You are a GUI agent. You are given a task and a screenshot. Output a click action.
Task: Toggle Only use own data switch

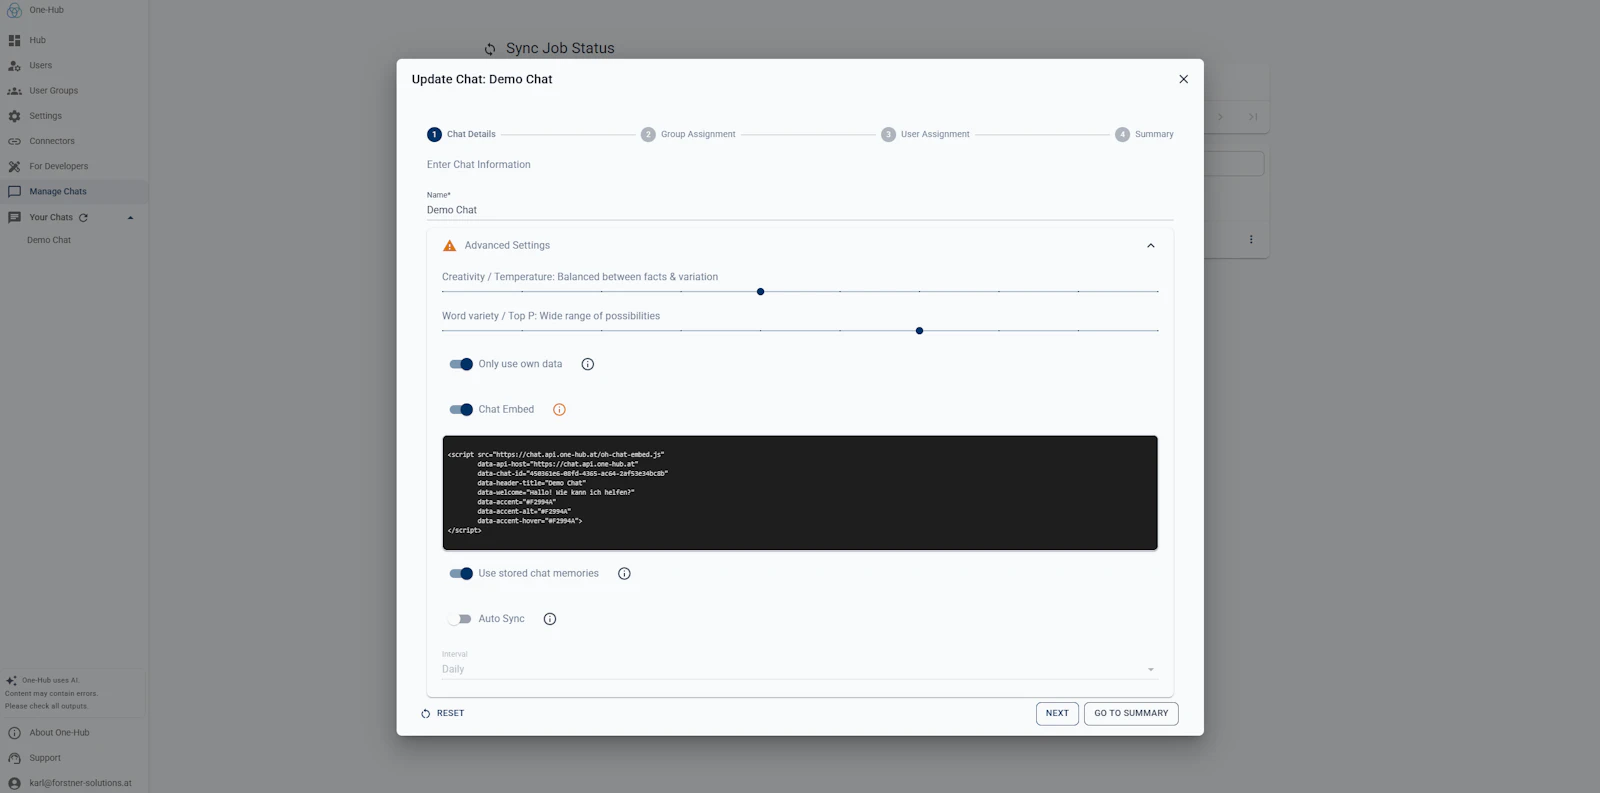point(461,364)
